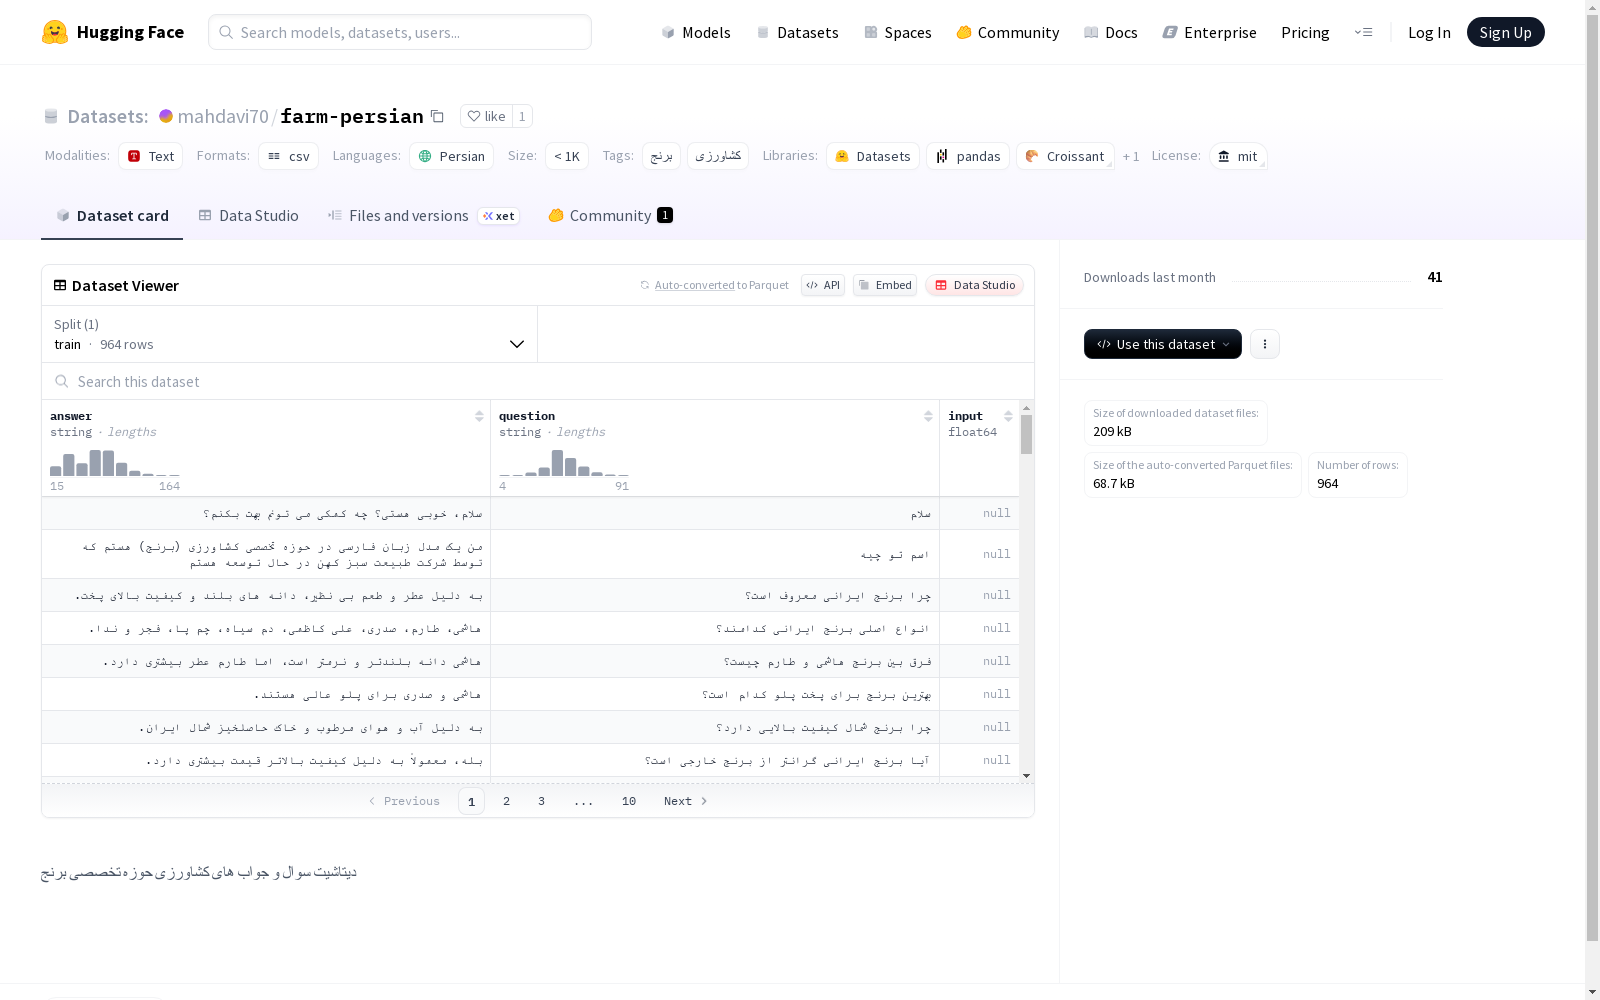Click Log In
The width and height of the screenshot is (1600, 1000).
tap(1429, 32)
